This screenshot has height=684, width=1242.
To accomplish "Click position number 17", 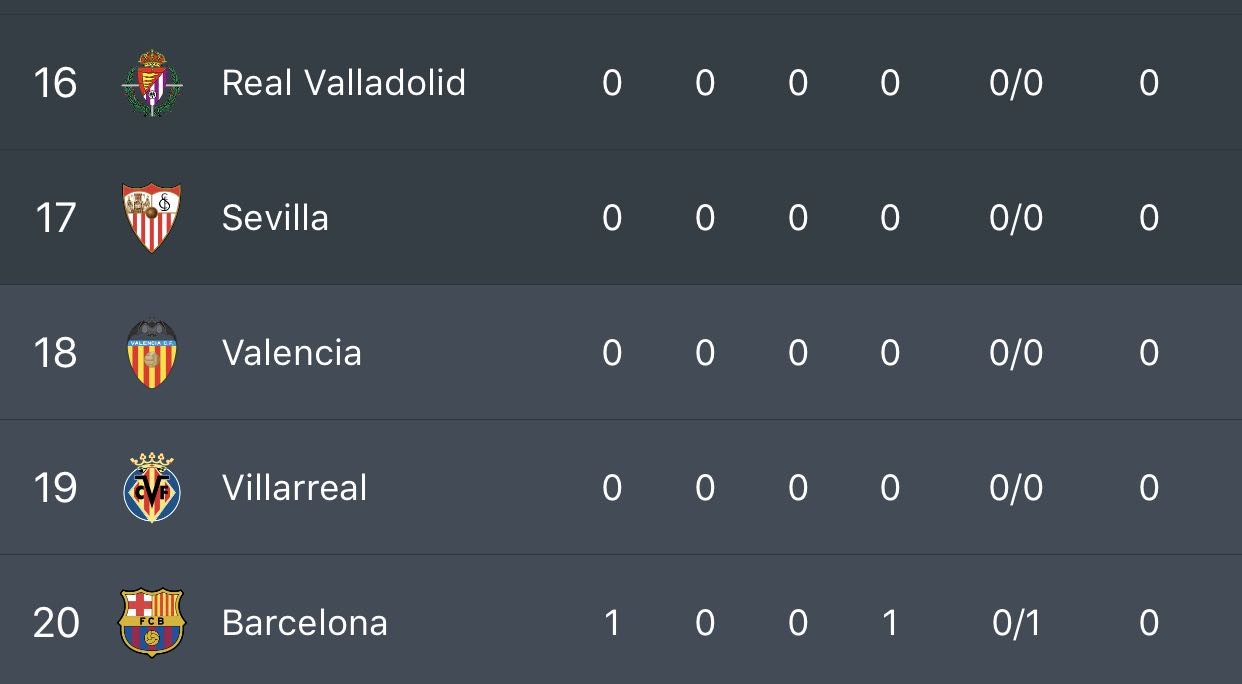I will point(55,218).
